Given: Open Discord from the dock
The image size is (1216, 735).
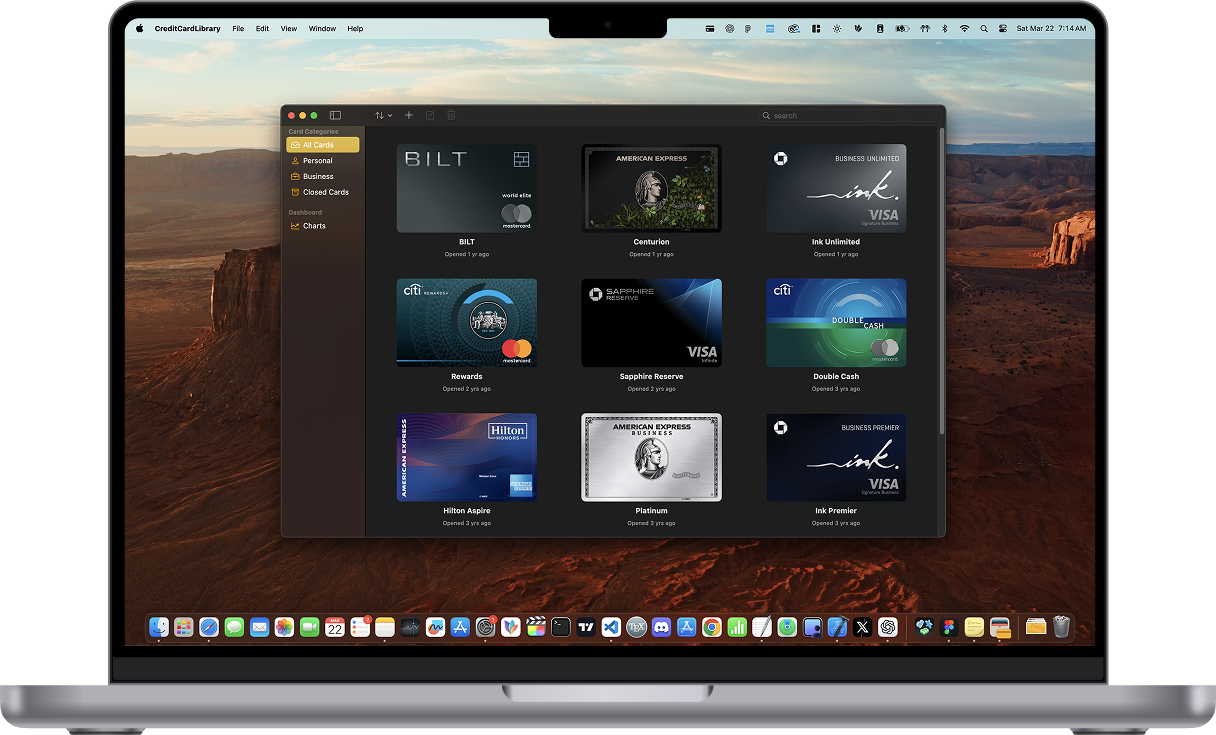Looking at the screenshot, I should click(x=661, y=627).
